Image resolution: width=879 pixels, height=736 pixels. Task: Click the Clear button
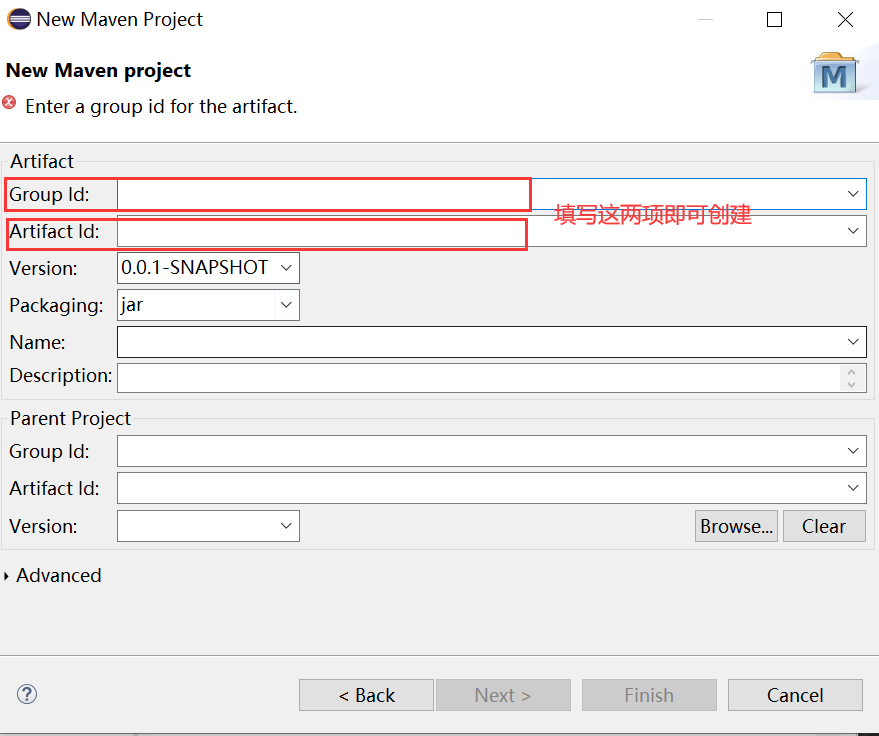(x=824, y=526)
